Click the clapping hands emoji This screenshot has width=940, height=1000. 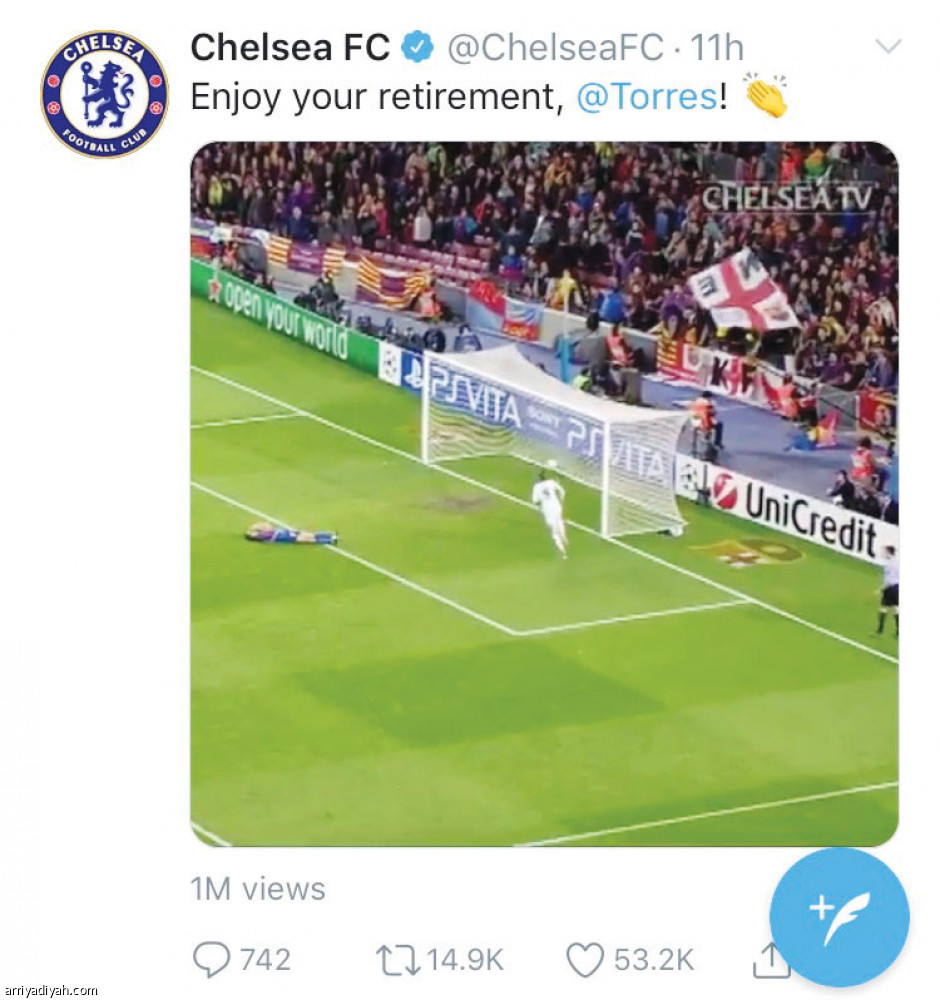(x=766, y=95)
